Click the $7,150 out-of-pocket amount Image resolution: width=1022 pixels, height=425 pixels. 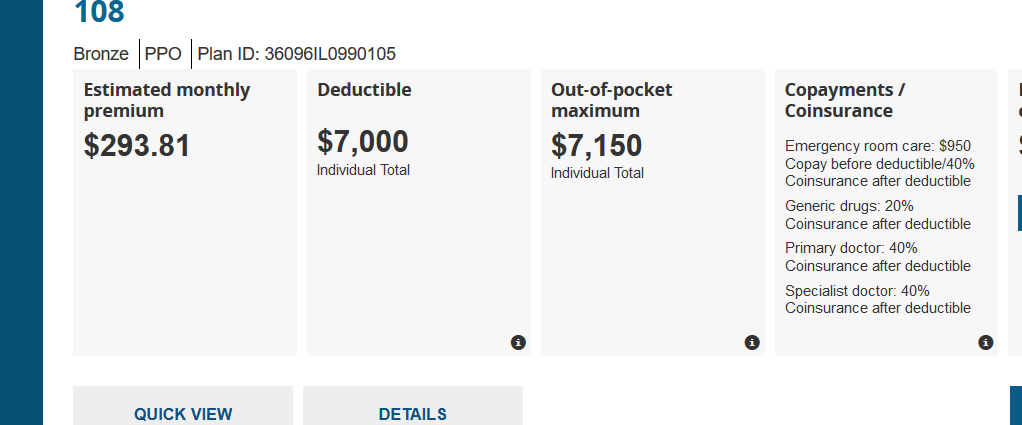(597, 146)
